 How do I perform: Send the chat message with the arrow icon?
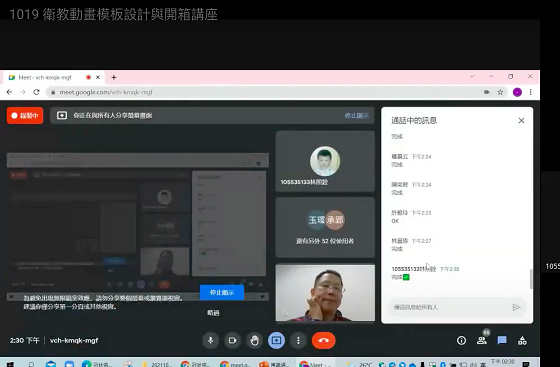[516, 307]
